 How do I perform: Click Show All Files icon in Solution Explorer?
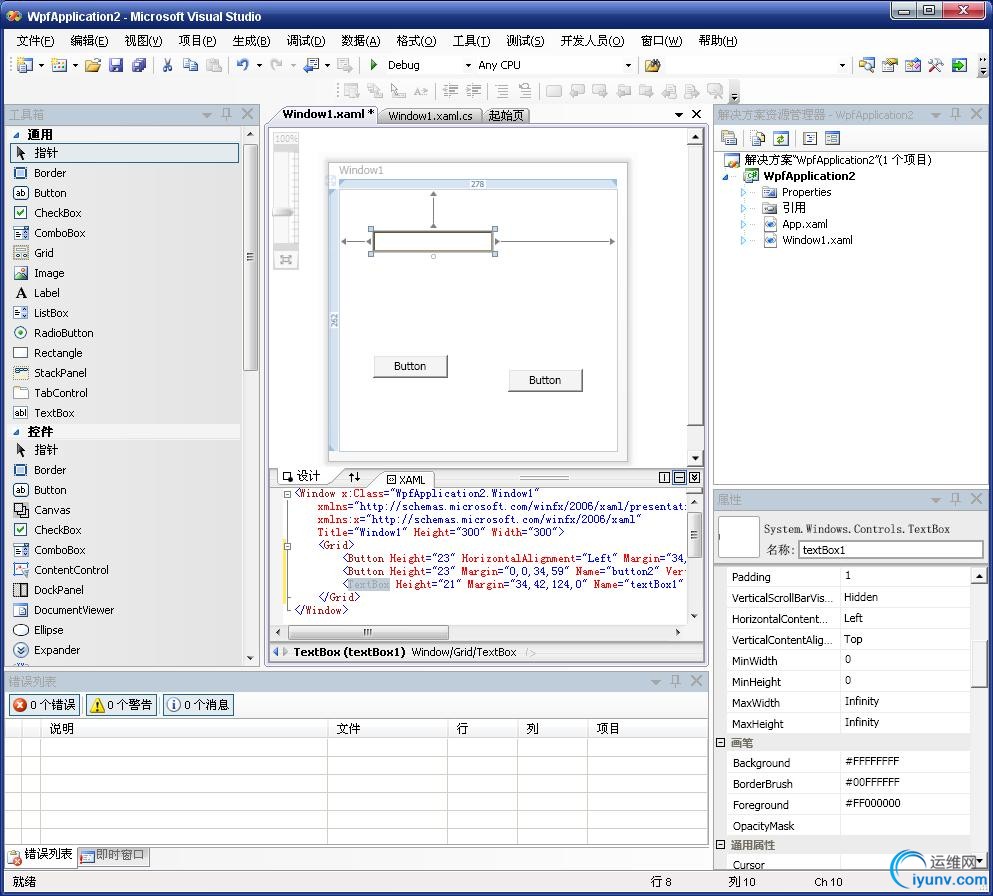pyautogui.click(x=757, y=138)
